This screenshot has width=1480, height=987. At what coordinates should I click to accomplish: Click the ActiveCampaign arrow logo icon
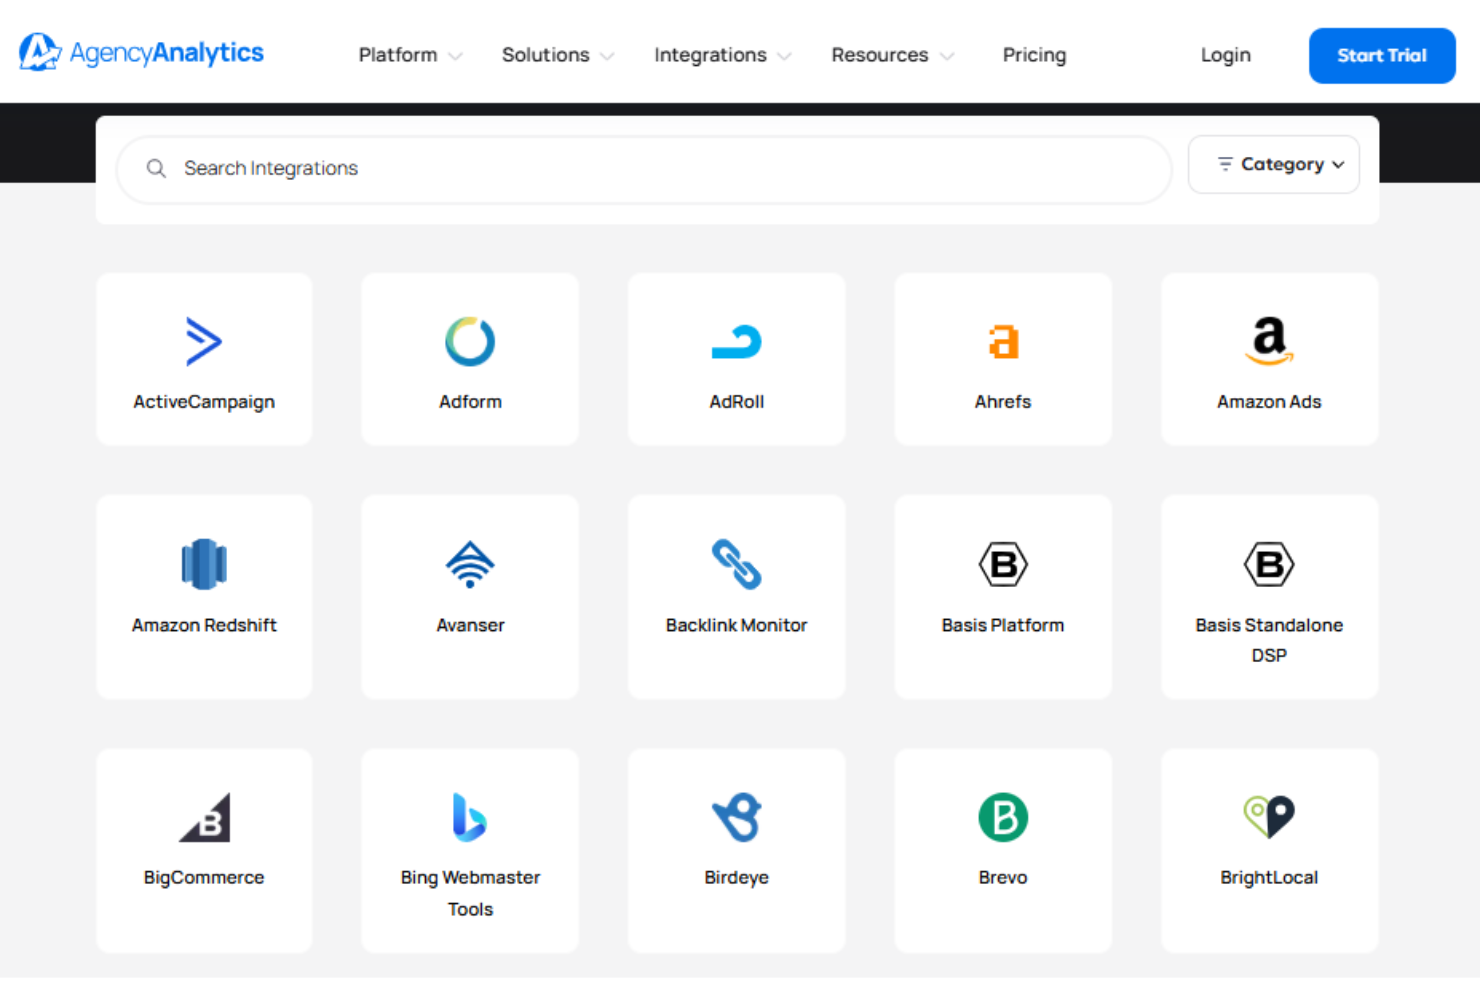pyautogui.click(x=204, y=341)
